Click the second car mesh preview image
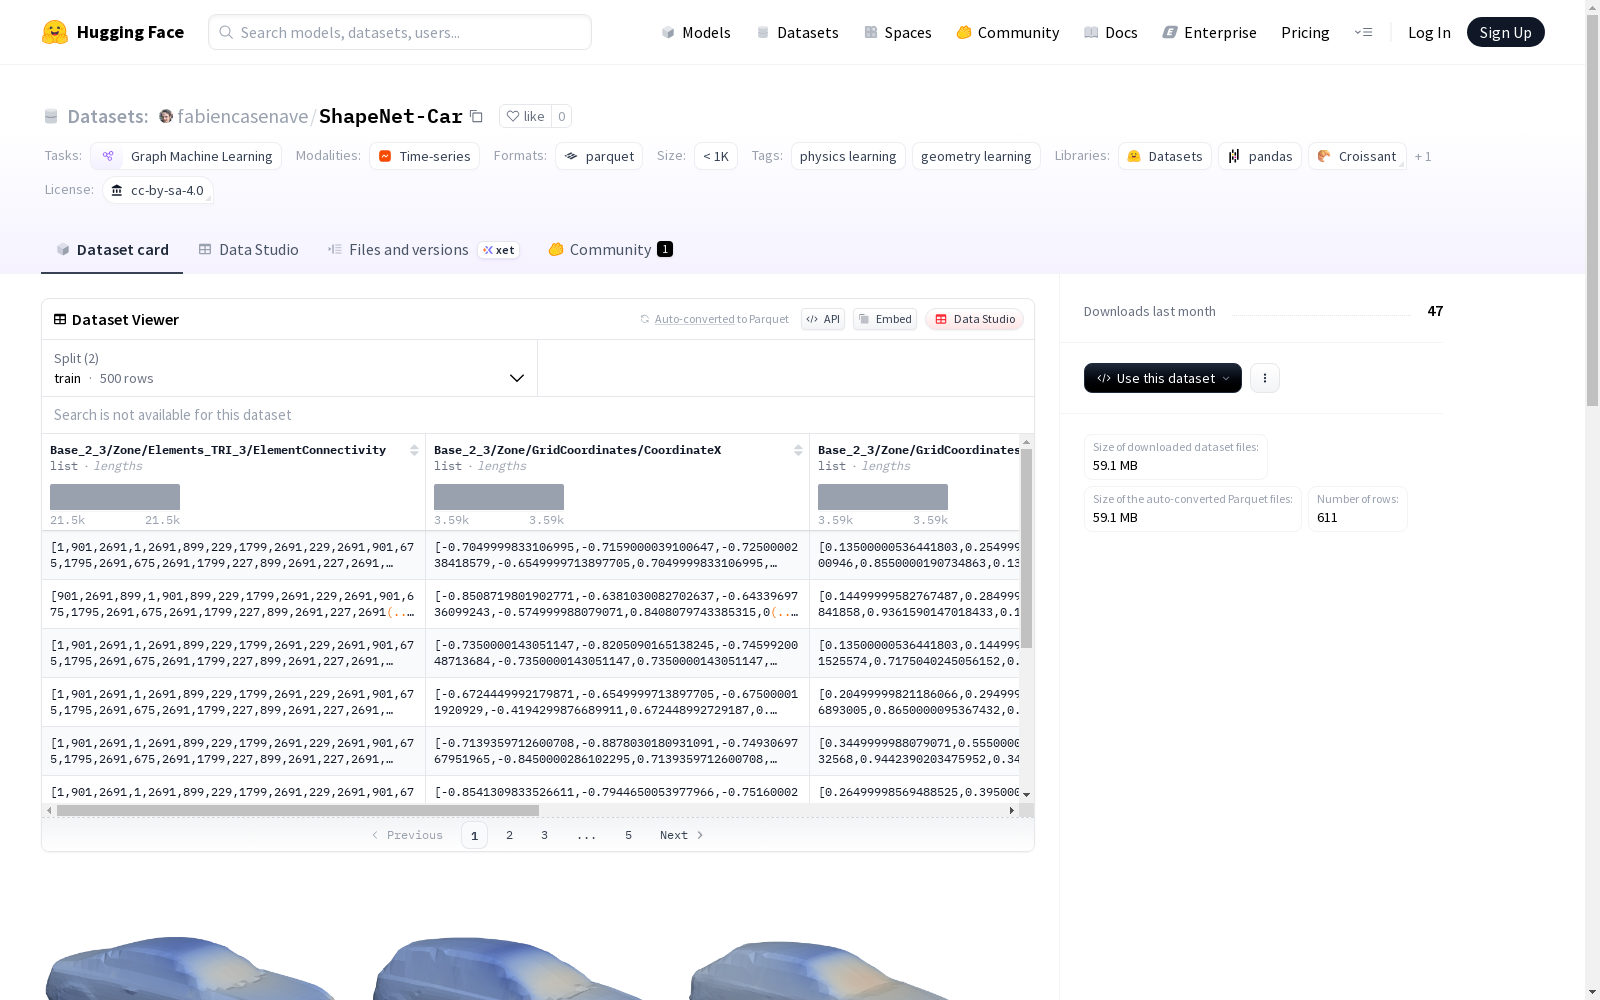Viewport: 1600px width, 1000px height. [x=510, y=968]
